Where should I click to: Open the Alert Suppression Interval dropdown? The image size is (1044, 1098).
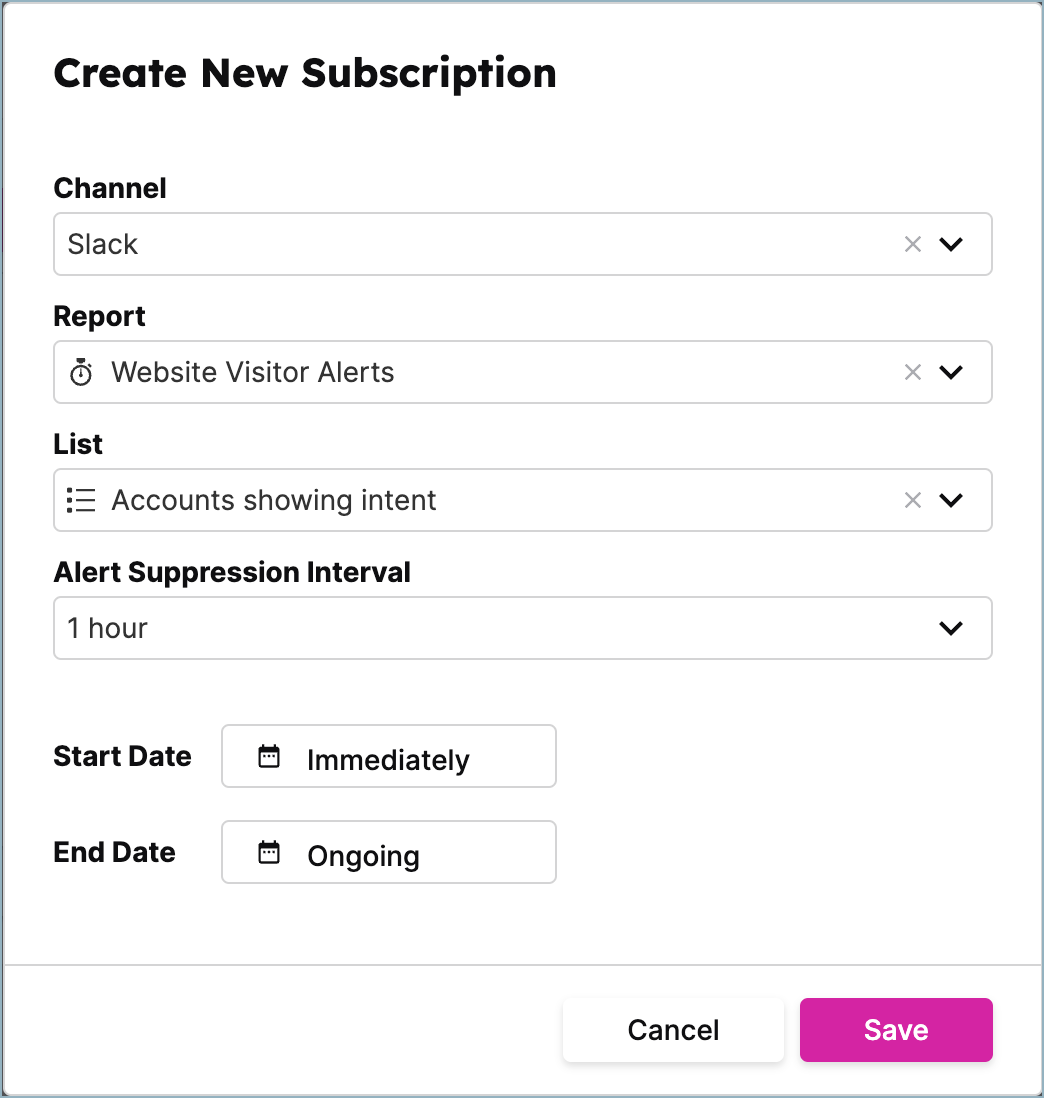pyautogui.click(x=951, y=628)
